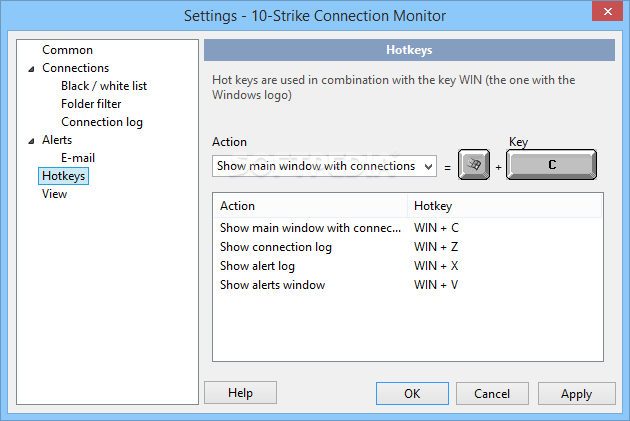This screenshot has width=630, height=421.
Task: Apply the hotkey settings
Action: coord(577,393)
